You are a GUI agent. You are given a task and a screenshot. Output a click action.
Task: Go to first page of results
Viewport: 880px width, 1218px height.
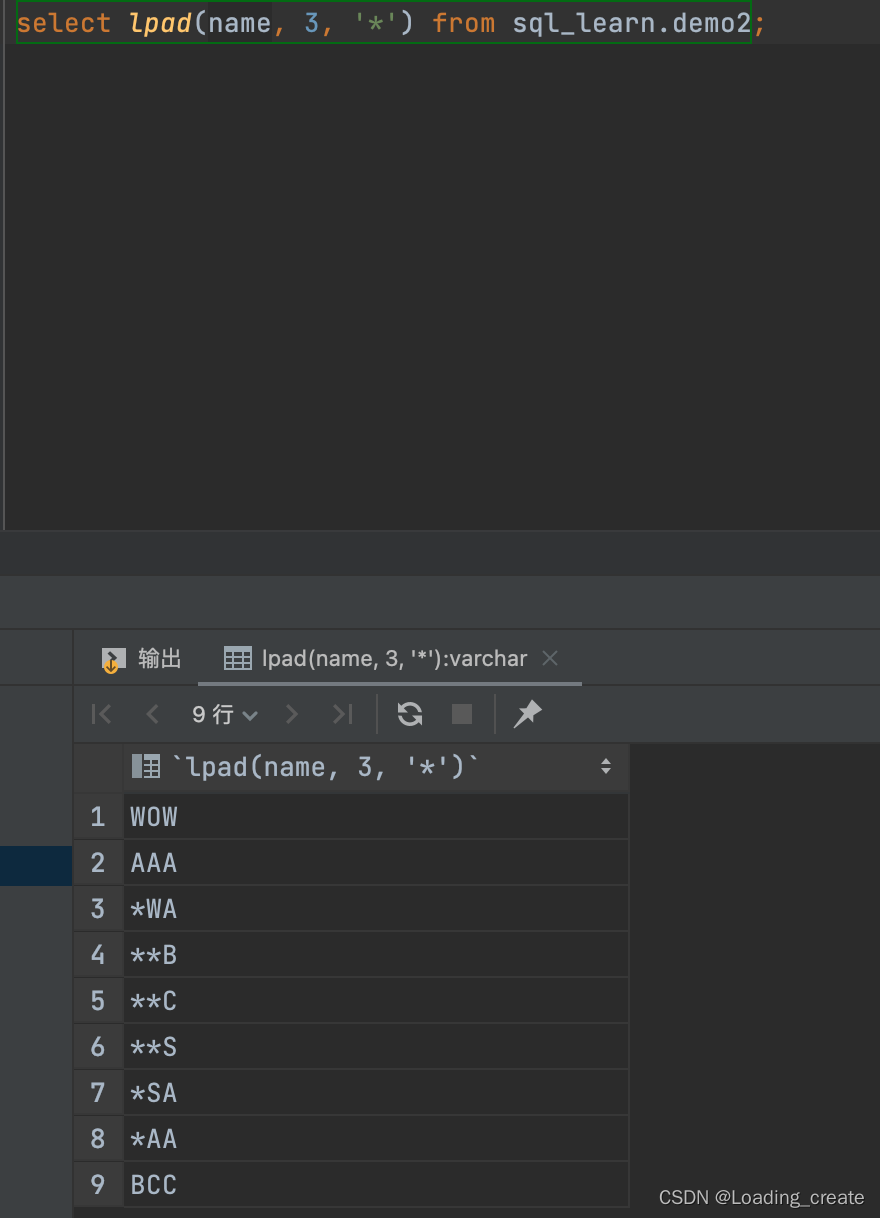[101, 714]
